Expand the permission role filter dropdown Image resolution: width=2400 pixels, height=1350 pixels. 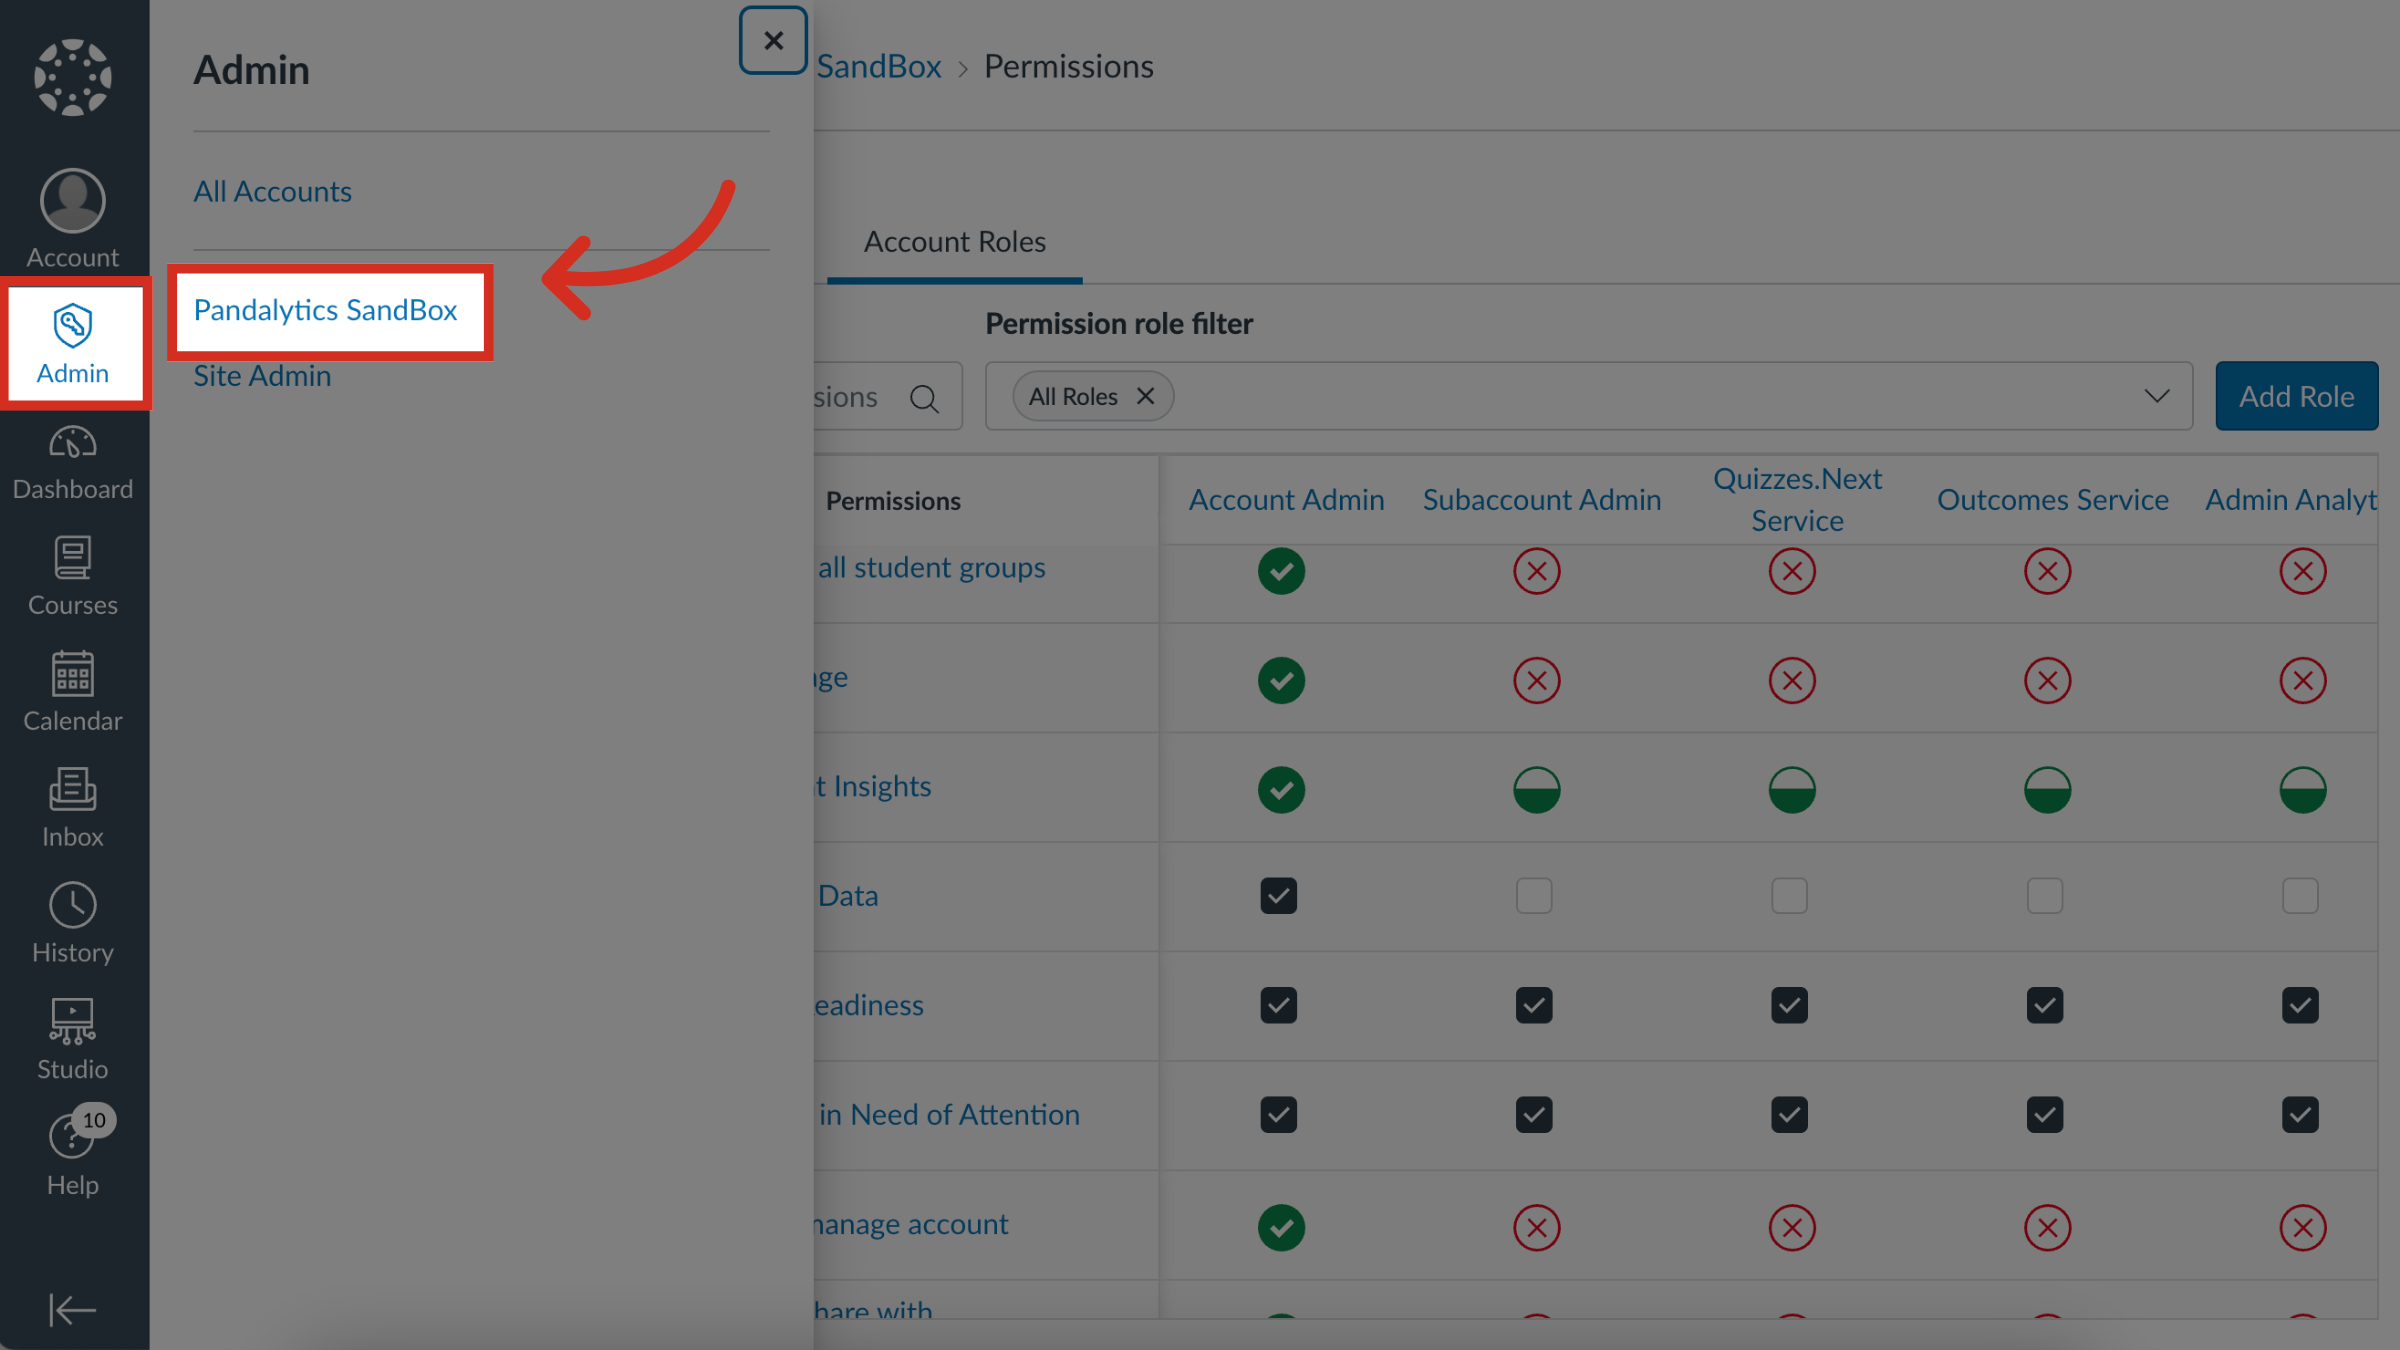(2154, 396)
